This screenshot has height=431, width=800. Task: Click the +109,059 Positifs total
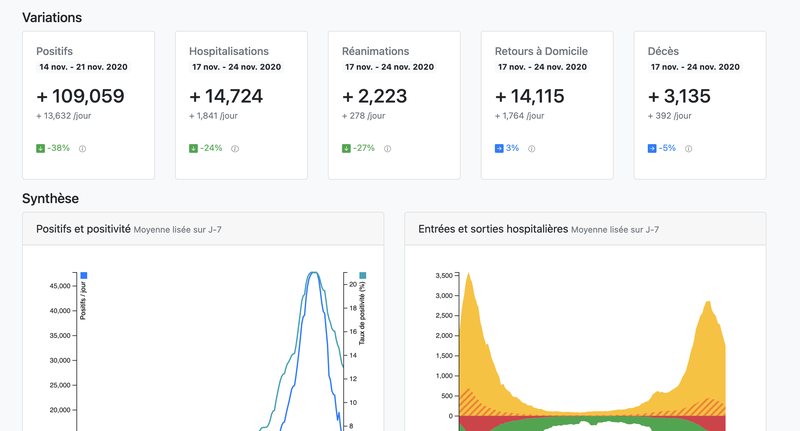click(80, 96)
